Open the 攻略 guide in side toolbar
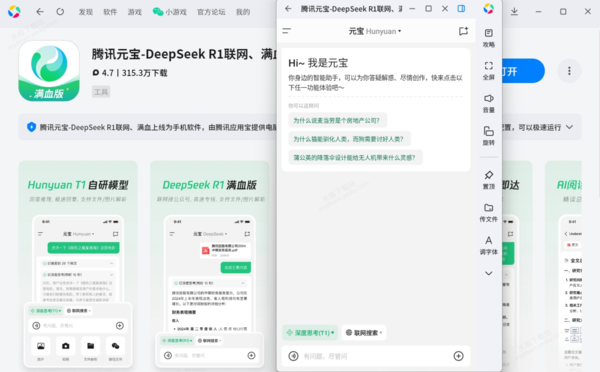Screen dimensions: 600x372 pos(489,38)
